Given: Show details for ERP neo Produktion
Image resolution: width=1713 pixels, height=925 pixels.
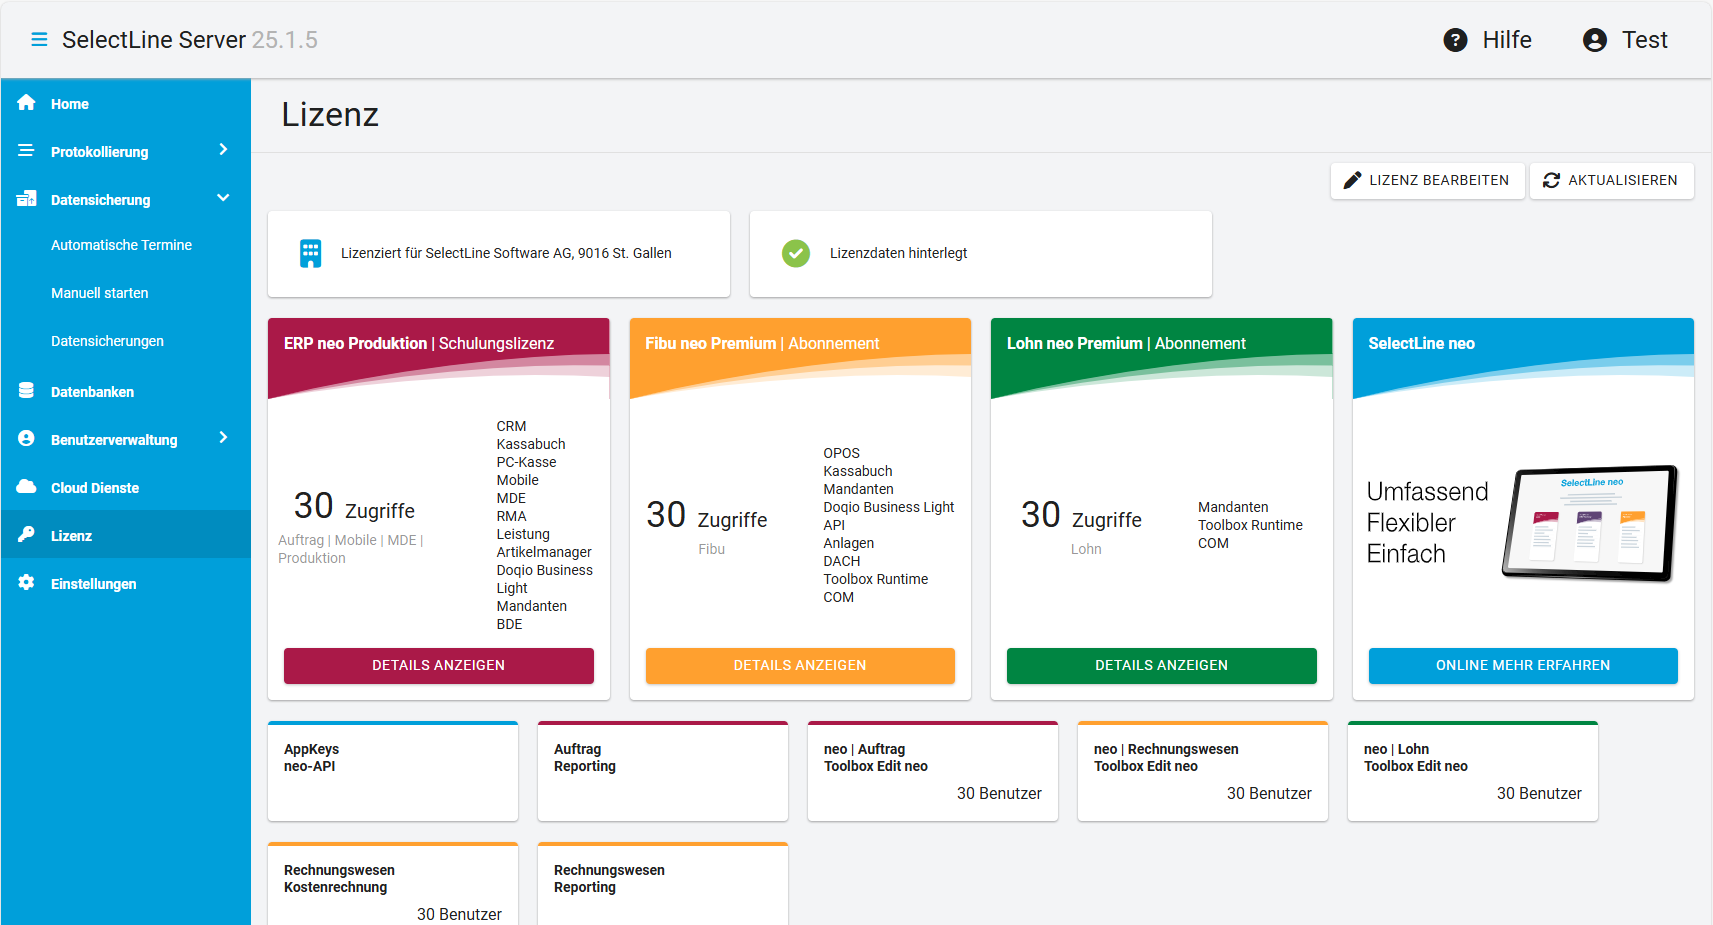Looking at the screenshot, I should 438,665.
